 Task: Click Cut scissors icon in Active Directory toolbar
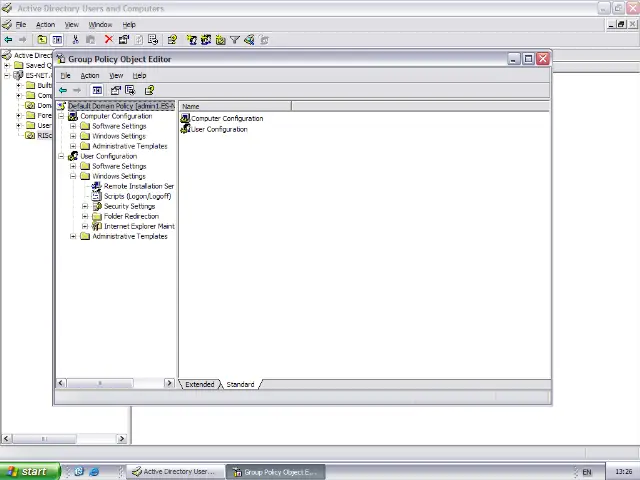point(75,40)
